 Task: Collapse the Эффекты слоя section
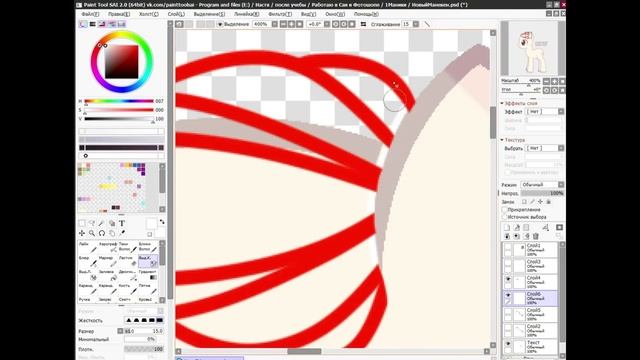click(x=502, y=103)
